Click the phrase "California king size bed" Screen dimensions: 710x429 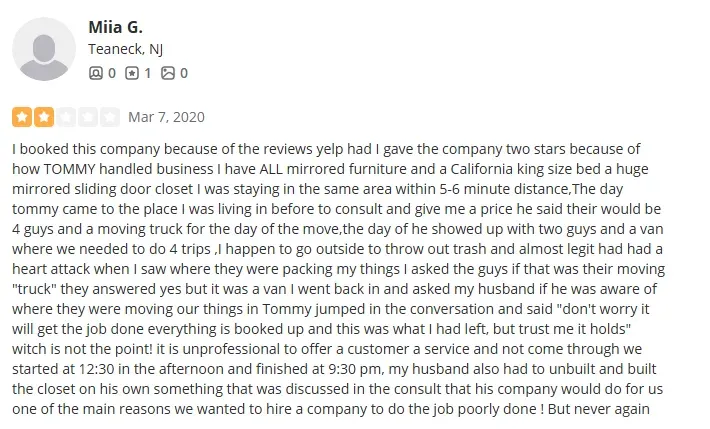tap(527, 168)
